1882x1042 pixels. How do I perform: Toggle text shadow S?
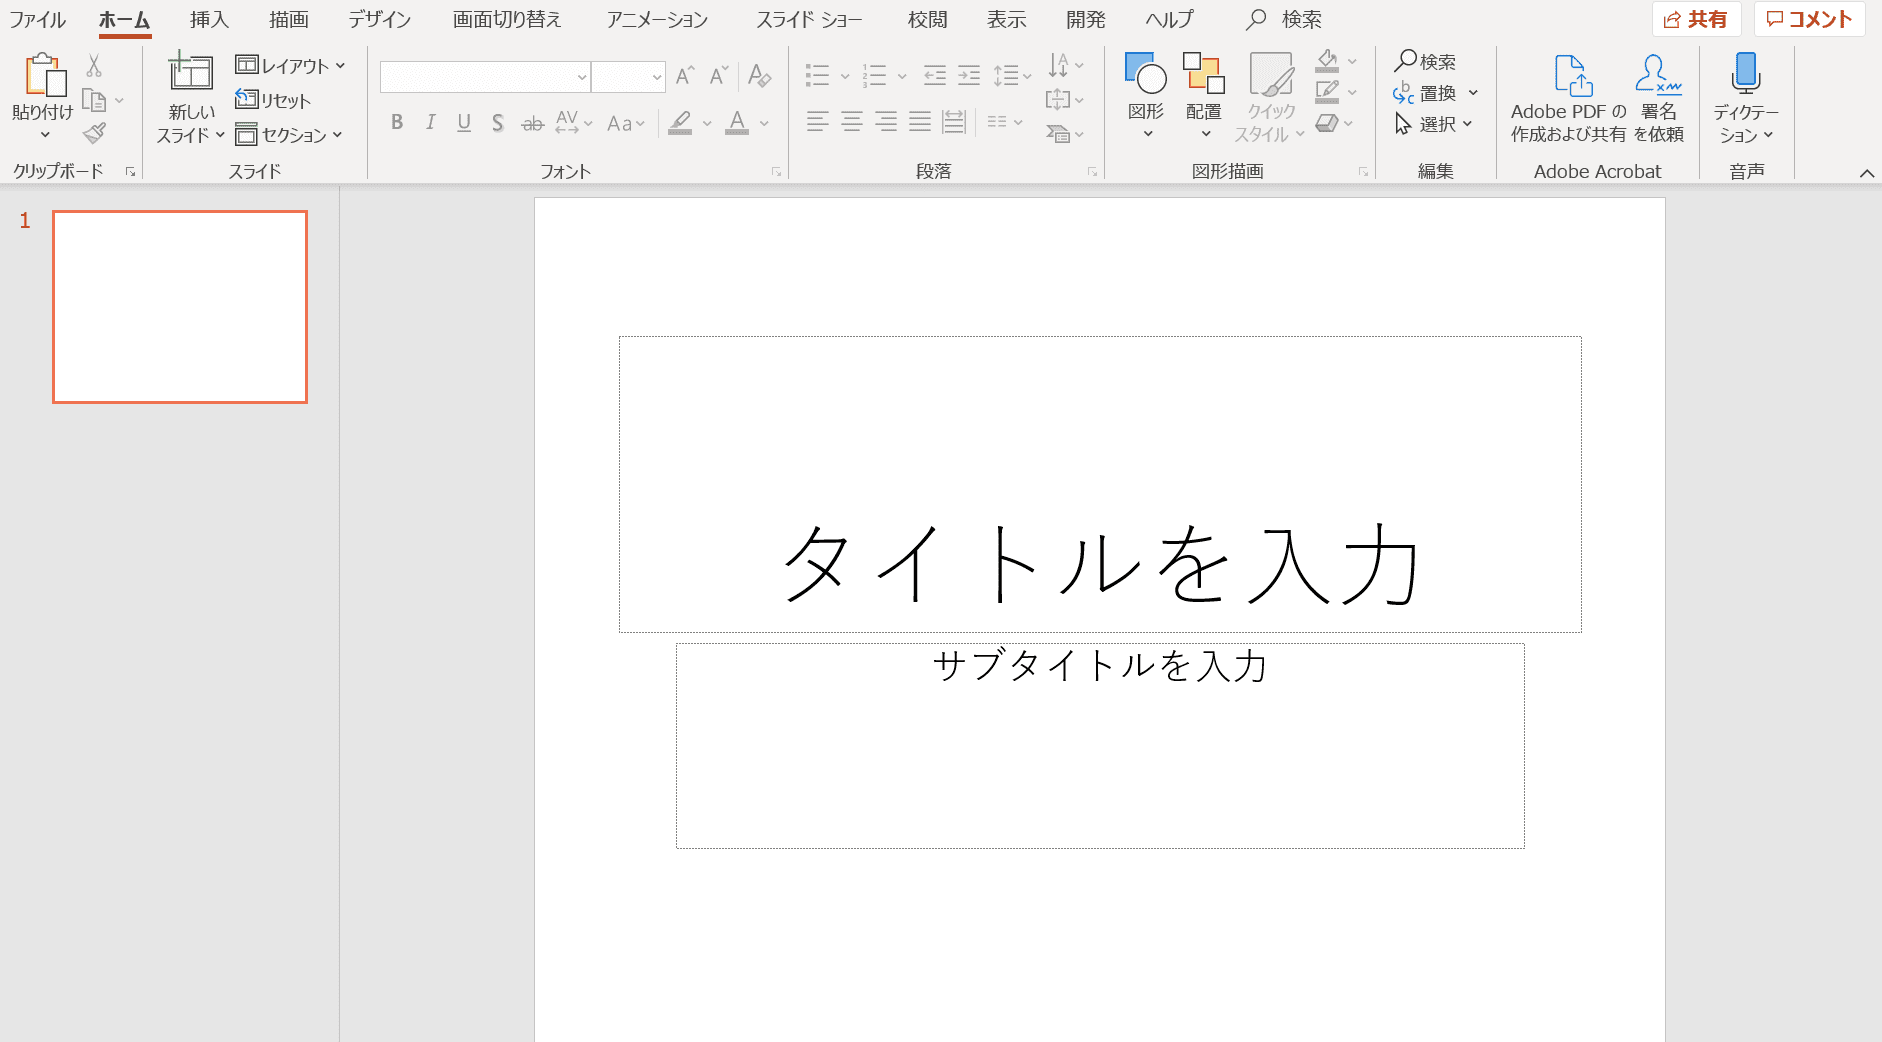pos(497,122)
